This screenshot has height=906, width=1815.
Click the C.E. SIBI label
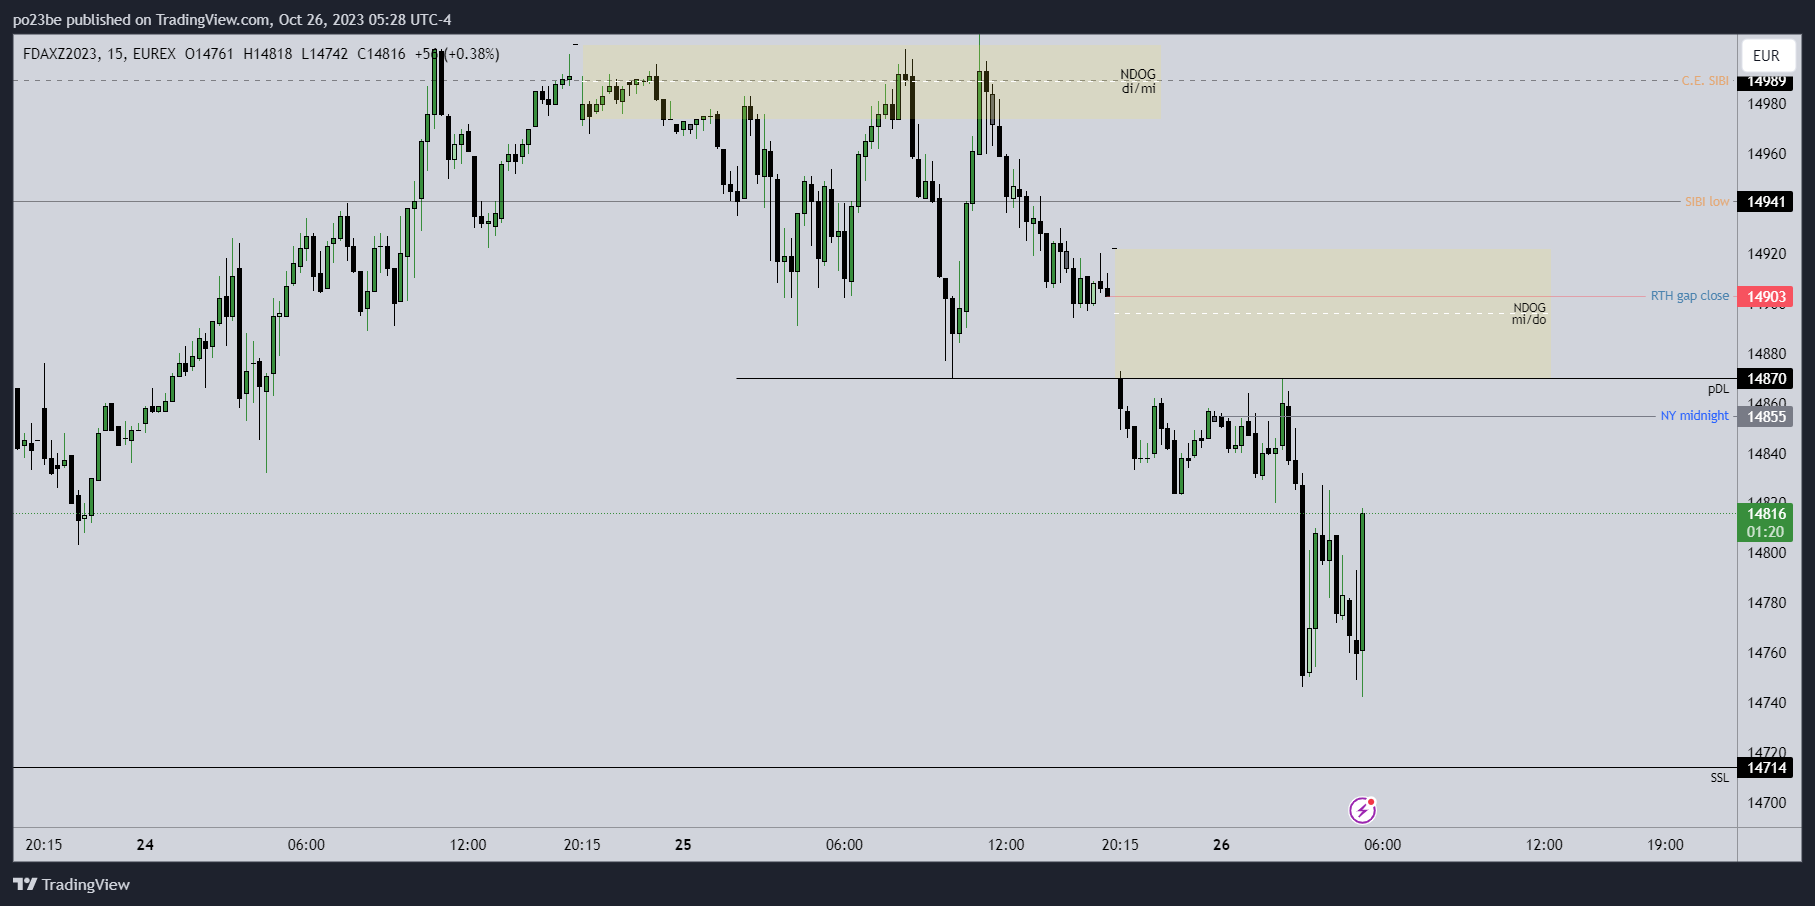pyautogui.click(x=1704, y=81)
